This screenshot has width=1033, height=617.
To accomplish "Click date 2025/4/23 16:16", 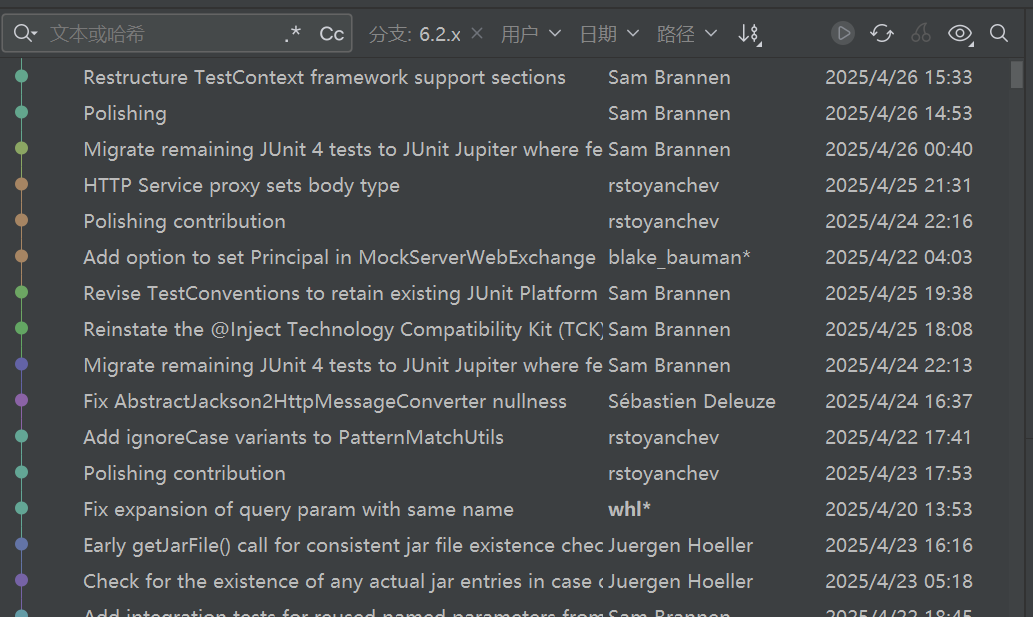I will click(x=899, y=545).
